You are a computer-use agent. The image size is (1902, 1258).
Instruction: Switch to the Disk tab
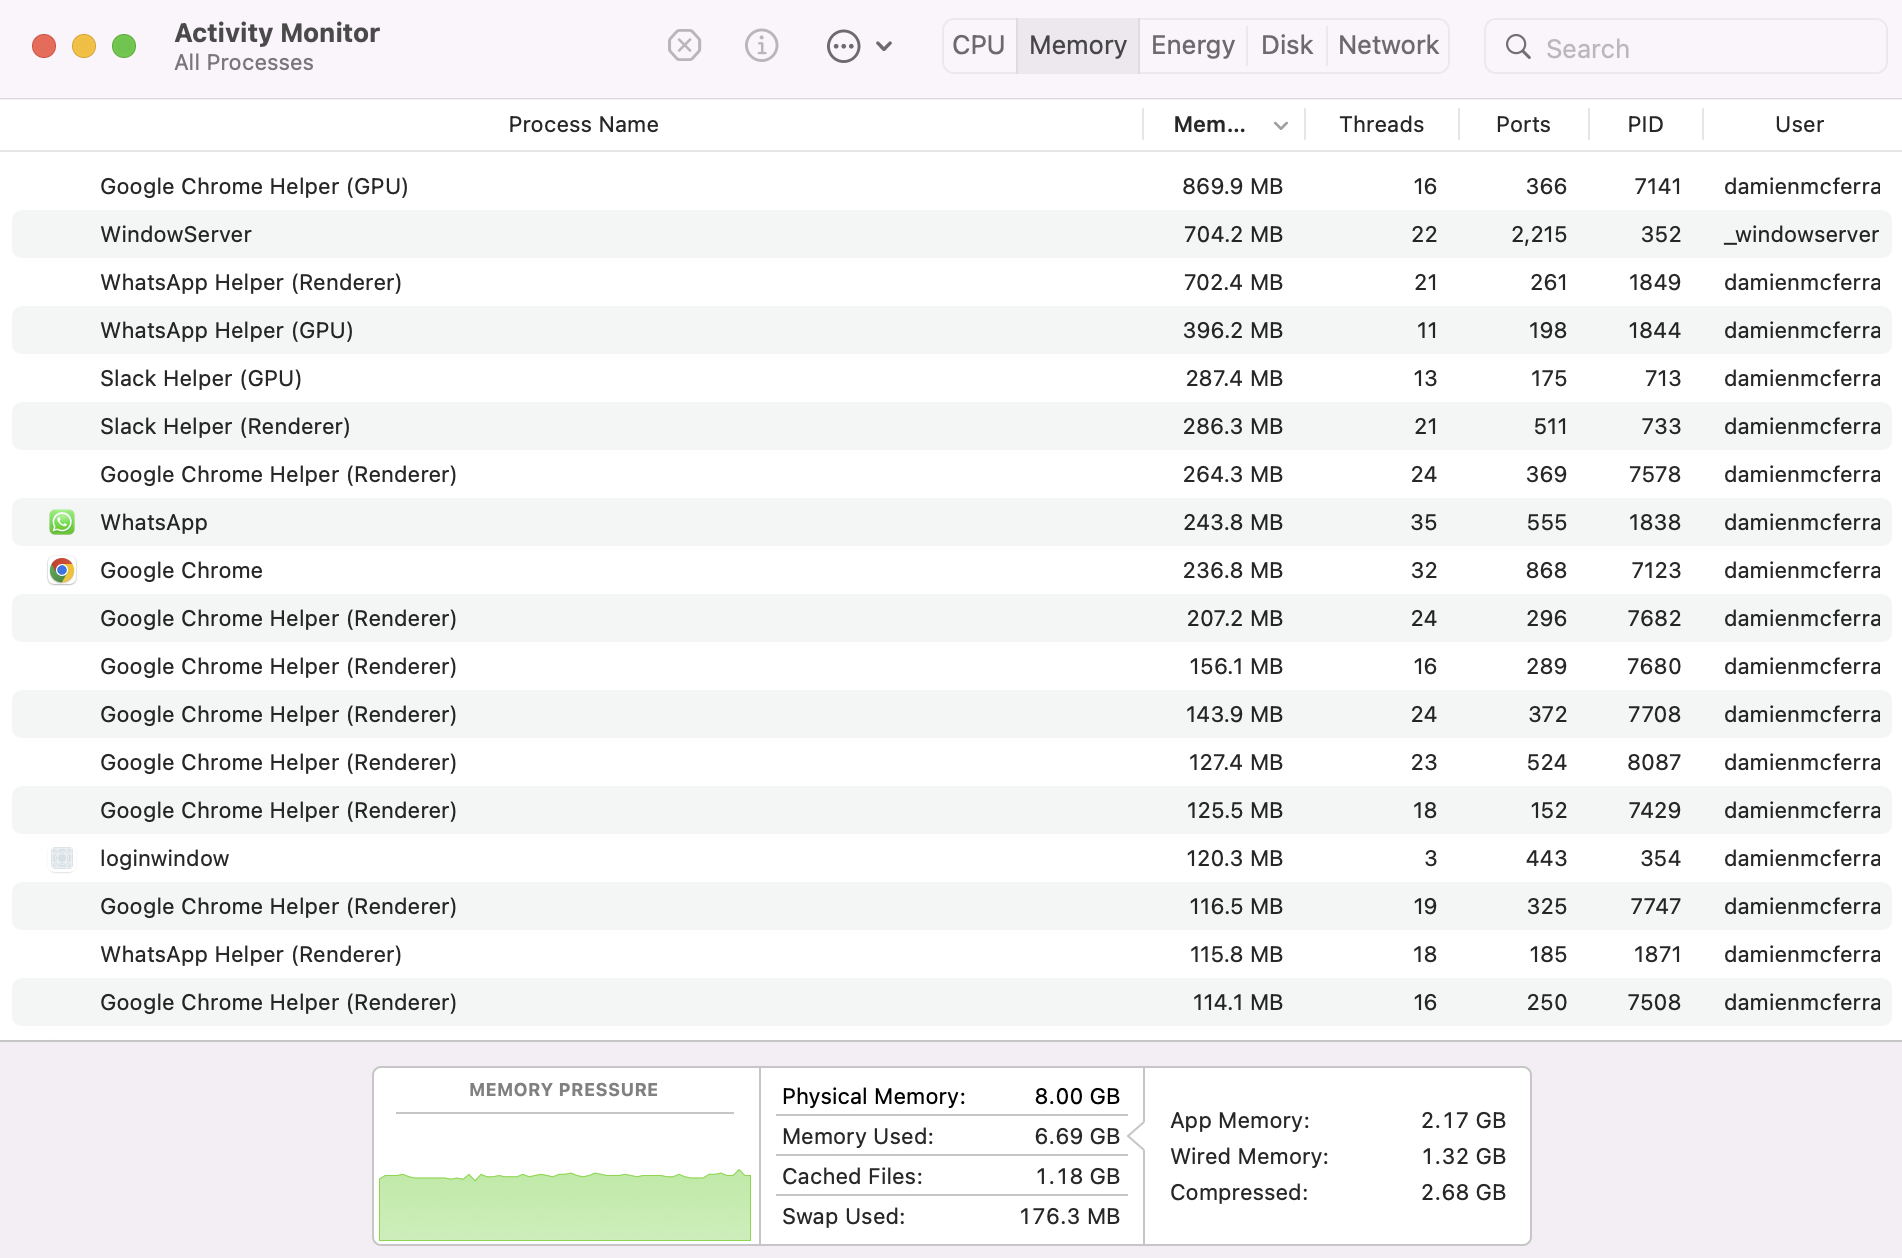click(x=1287, y=46)
